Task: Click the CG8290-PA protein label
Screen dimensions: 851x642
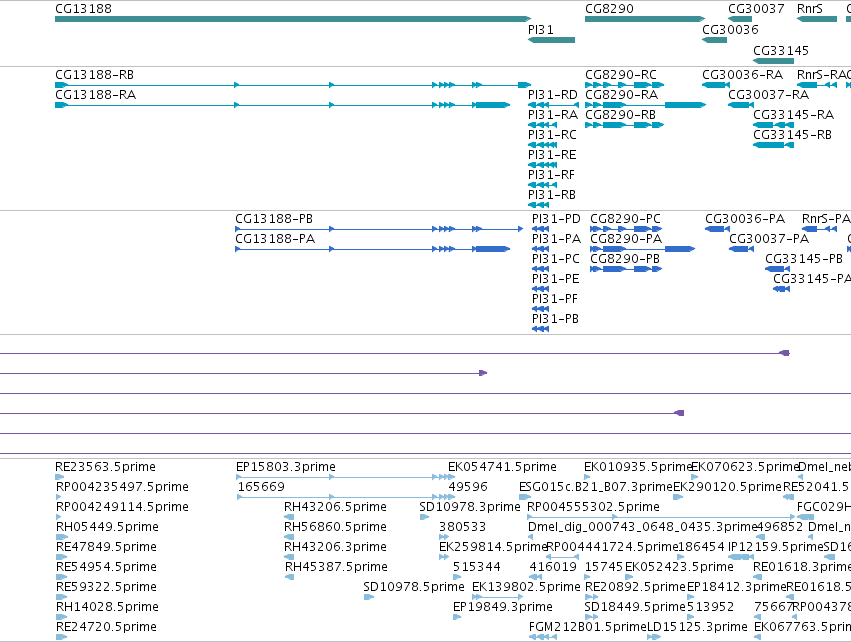Action: pyautogui.click(x=626, y=239)
